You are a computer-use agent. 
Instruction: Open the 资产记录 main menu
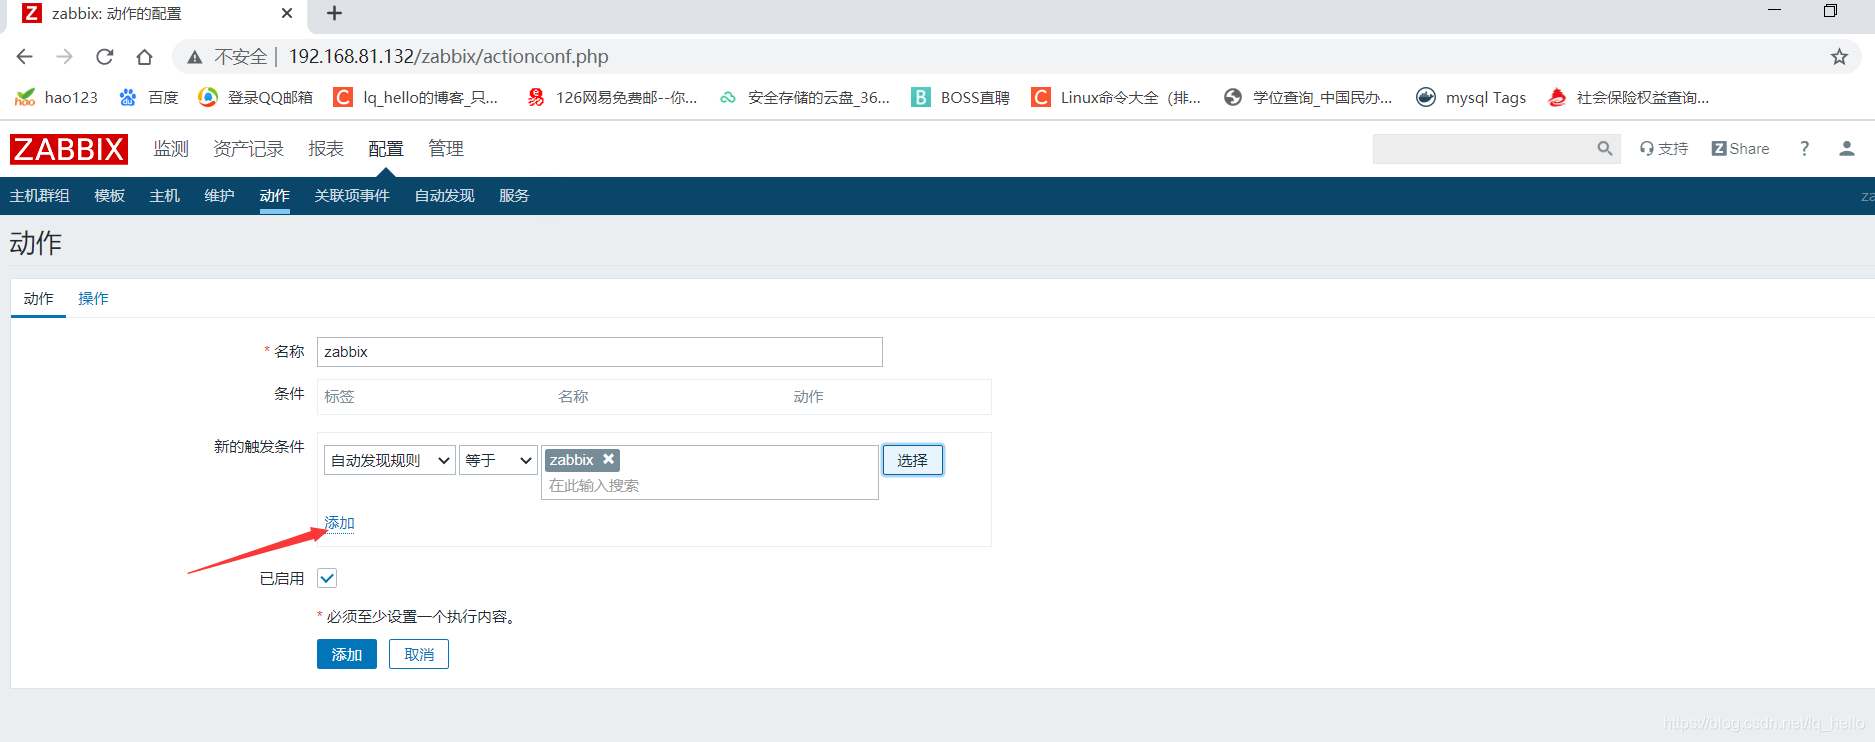pyautogui.click(x=248, y=148)
